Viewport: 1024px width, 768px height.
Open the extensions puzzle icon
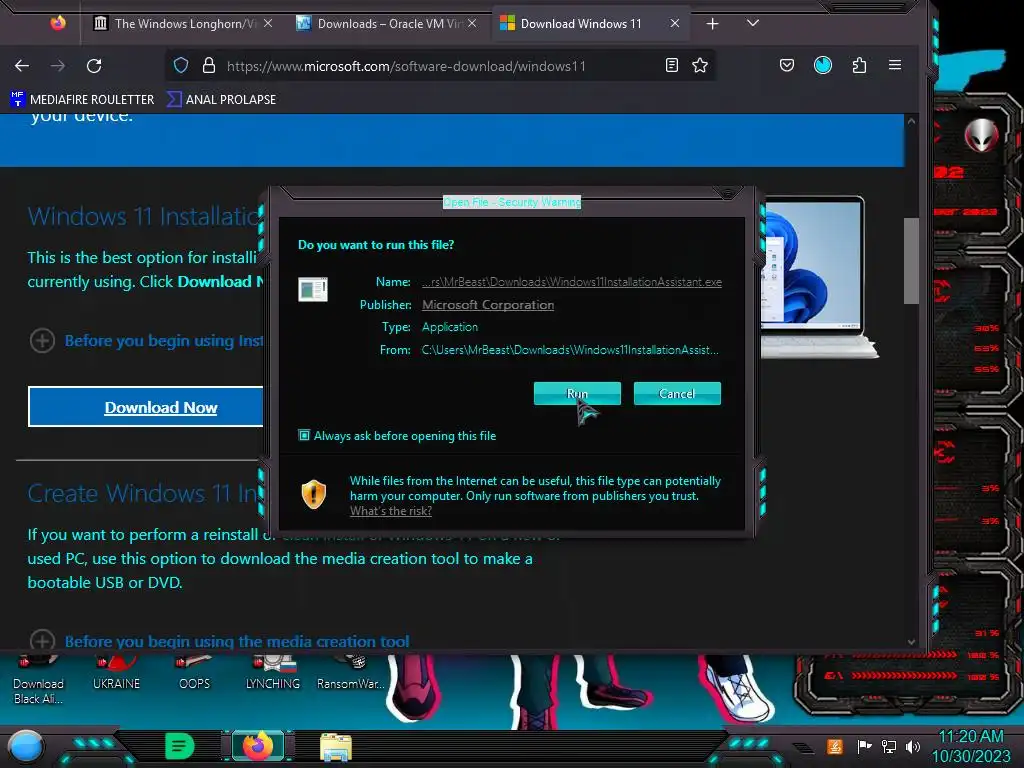pos(859,65)
